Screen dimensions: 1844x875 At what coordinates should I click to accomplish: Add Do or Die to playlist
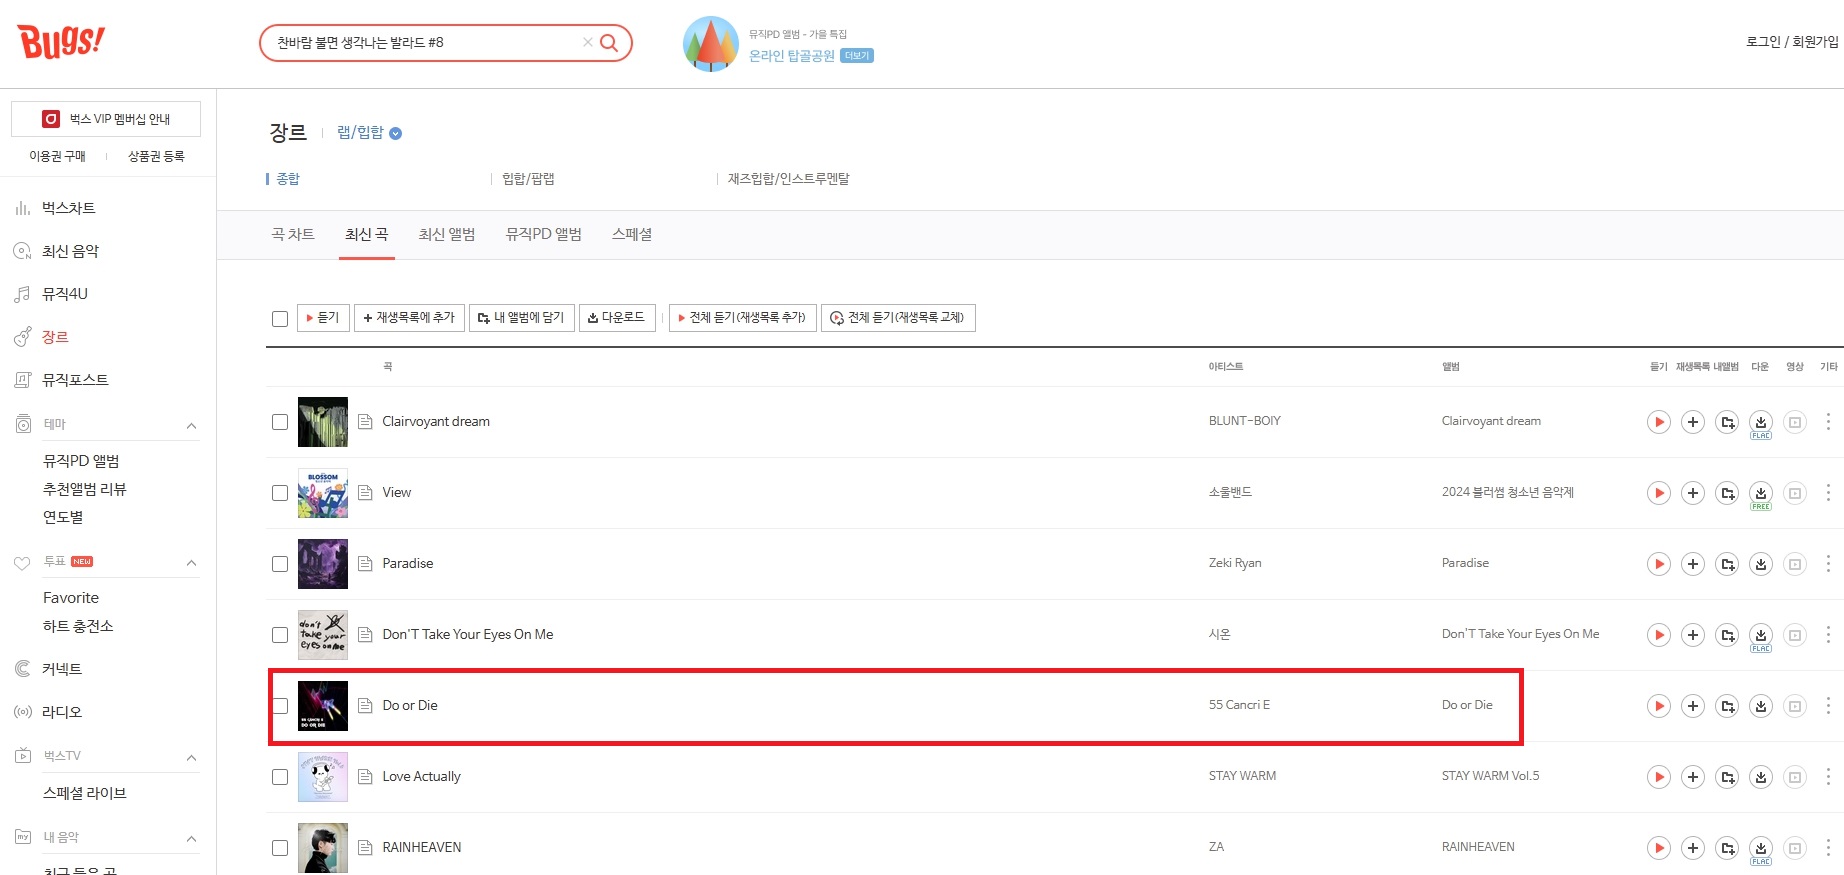click(x=1692, y=706)
